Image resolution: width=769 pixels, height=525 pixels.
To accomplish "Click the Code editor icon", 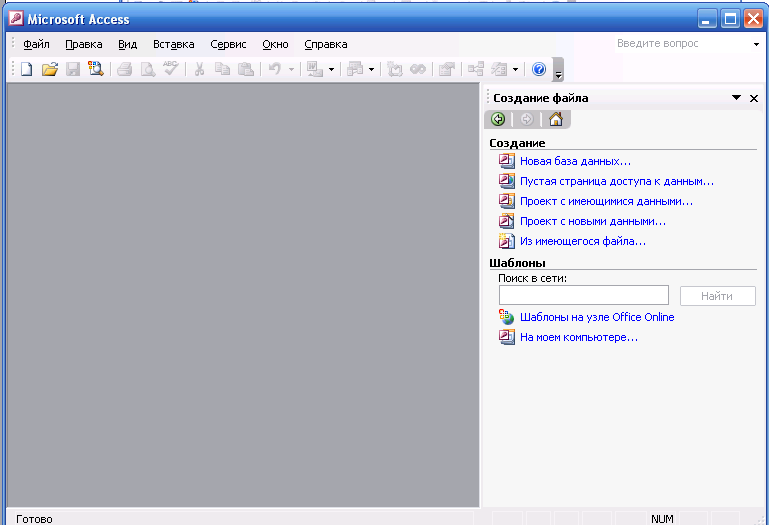I will click(x=394, y=69).
